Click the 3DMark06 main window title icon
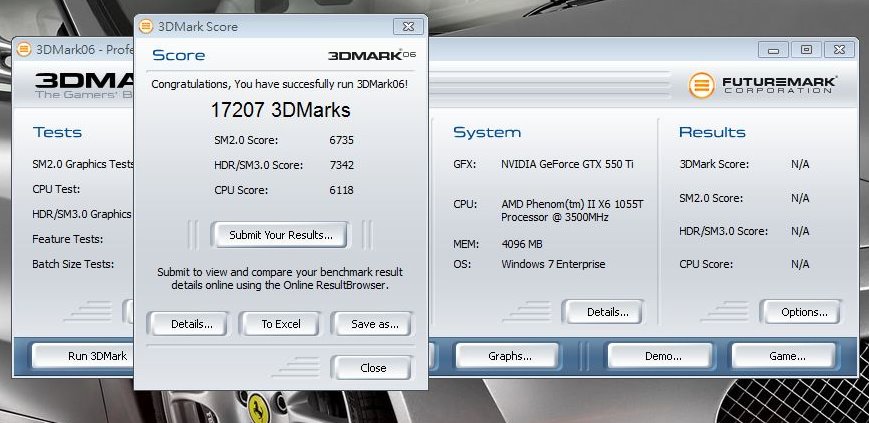The width and height of the screenshot is (869, 423). point(24,49)
